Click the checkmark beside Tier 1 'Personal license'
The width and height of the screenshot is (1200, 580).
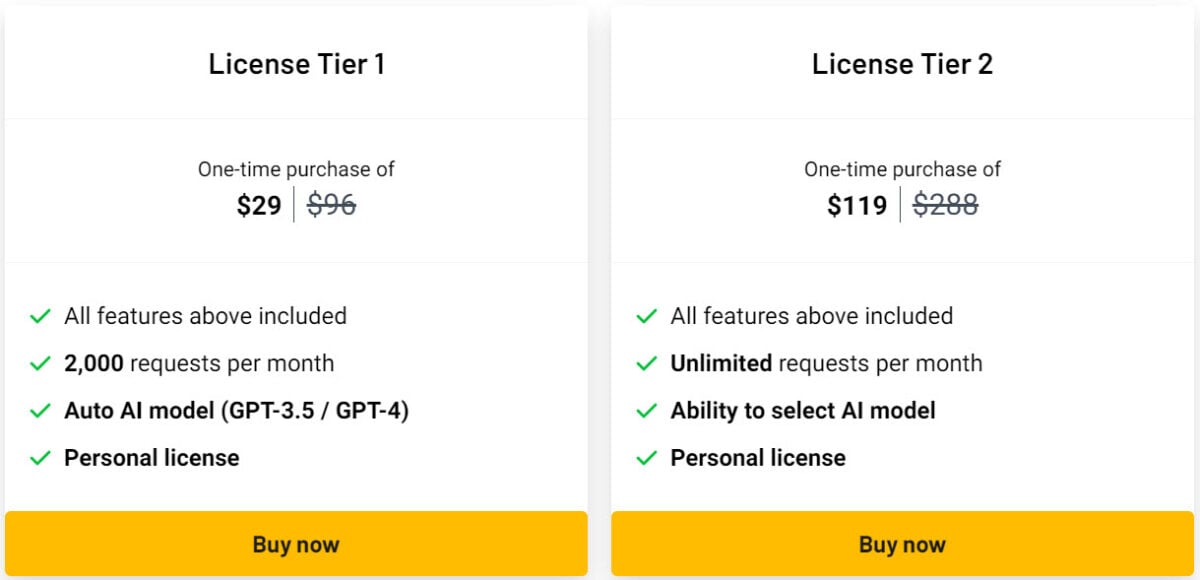tap(40, 458)
